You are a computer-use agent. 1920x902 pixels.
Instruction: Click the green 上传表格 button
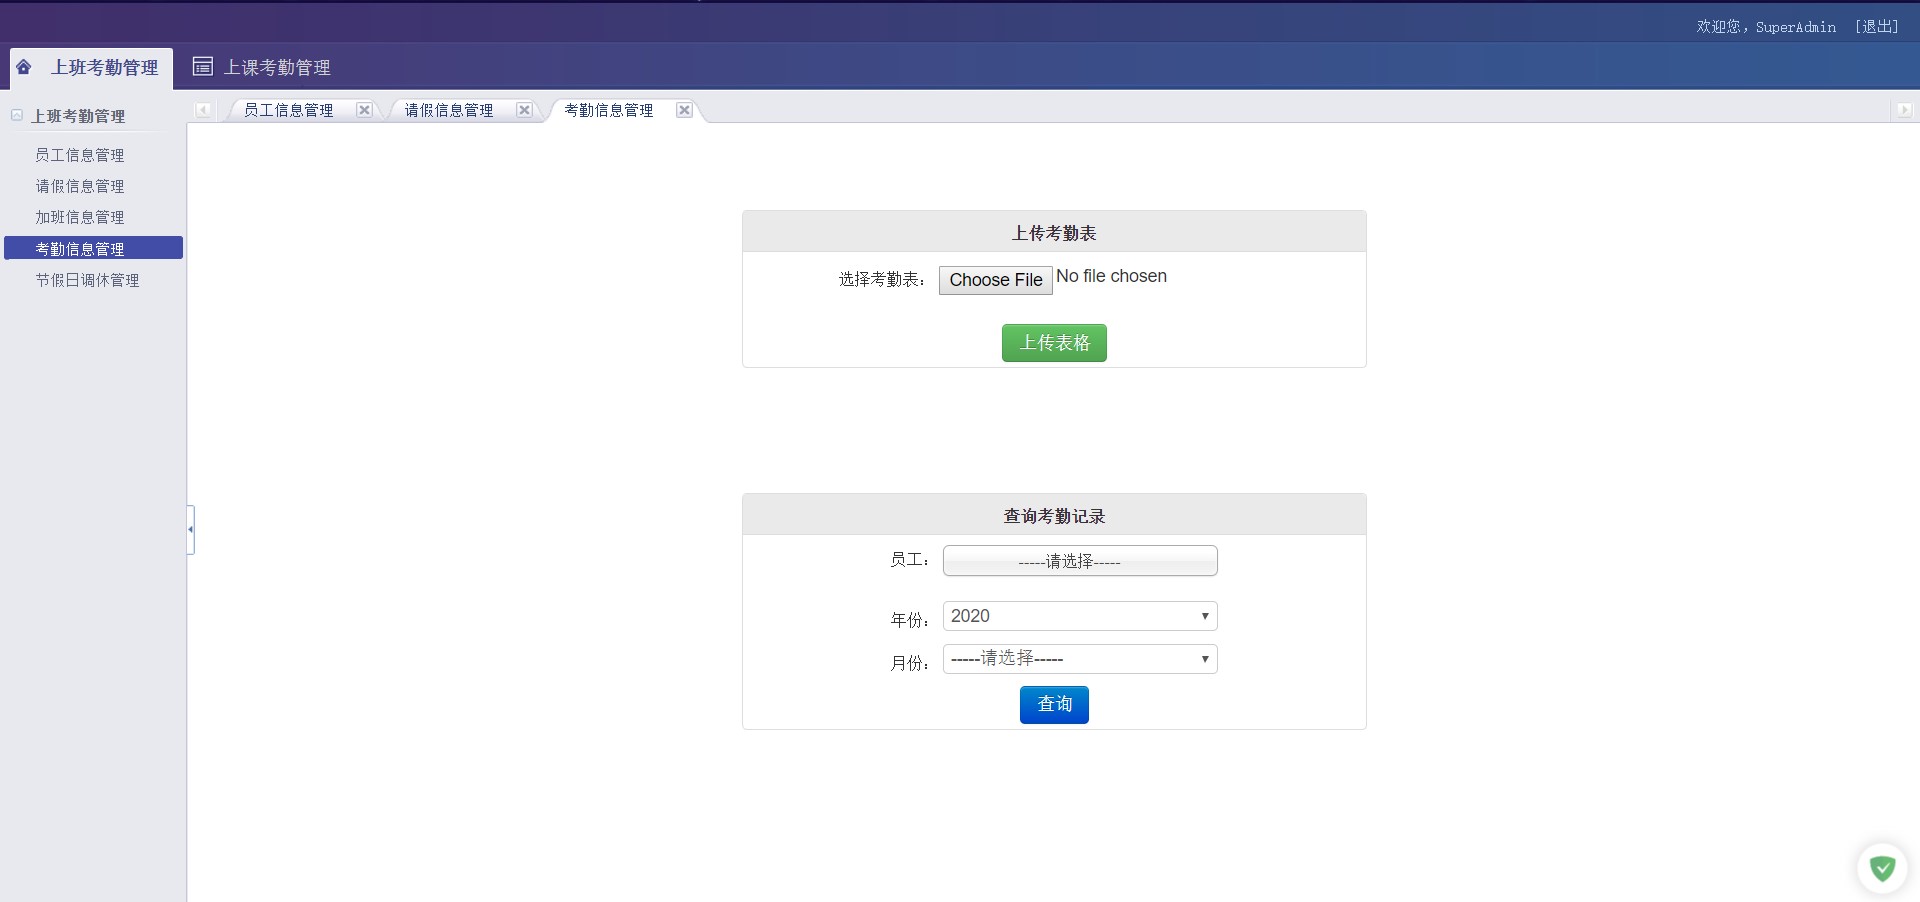1054,343
